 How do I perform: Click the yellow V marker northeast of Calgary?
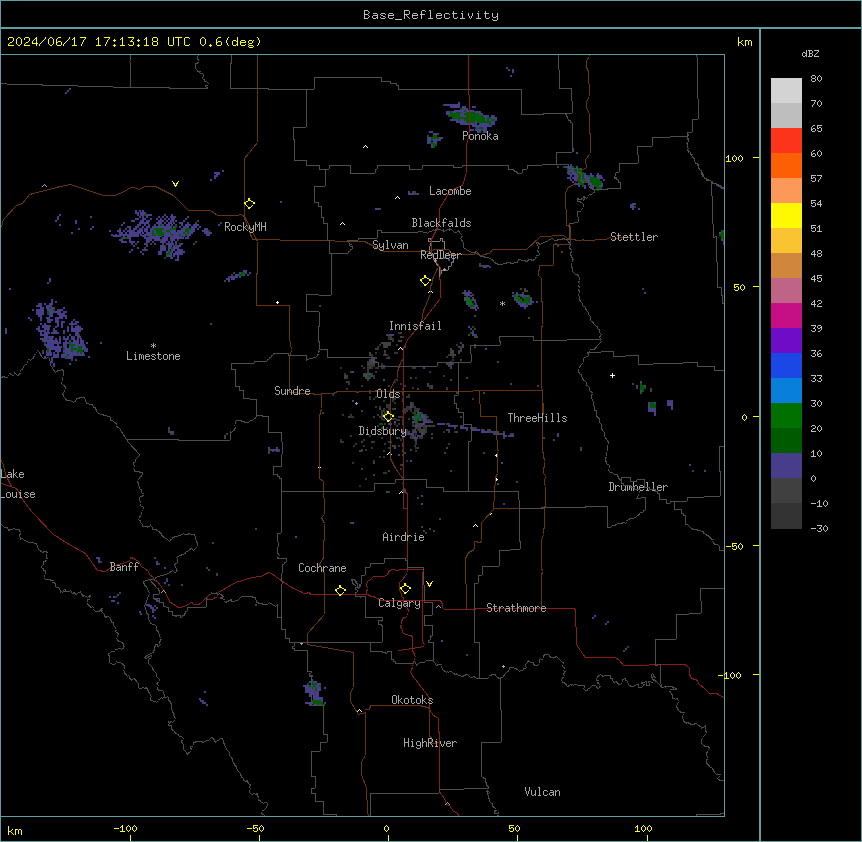point(429,584)
